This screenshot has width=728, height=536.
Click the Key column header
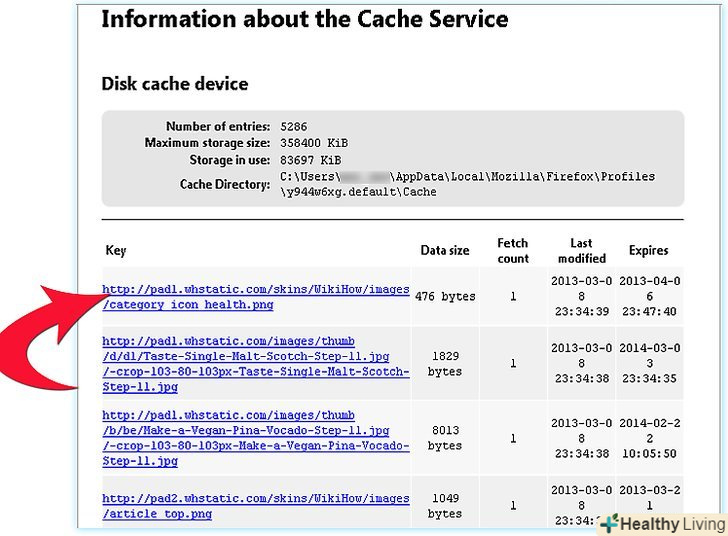116,251
